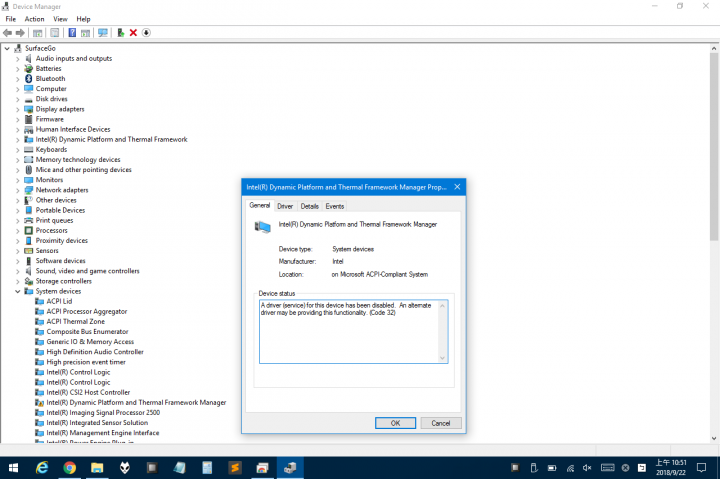The height and width of the screenshot is (479, 720).
Task: Select Dynamic Platform and Thermal Framework Manager
Action: (x=136, y=402)
